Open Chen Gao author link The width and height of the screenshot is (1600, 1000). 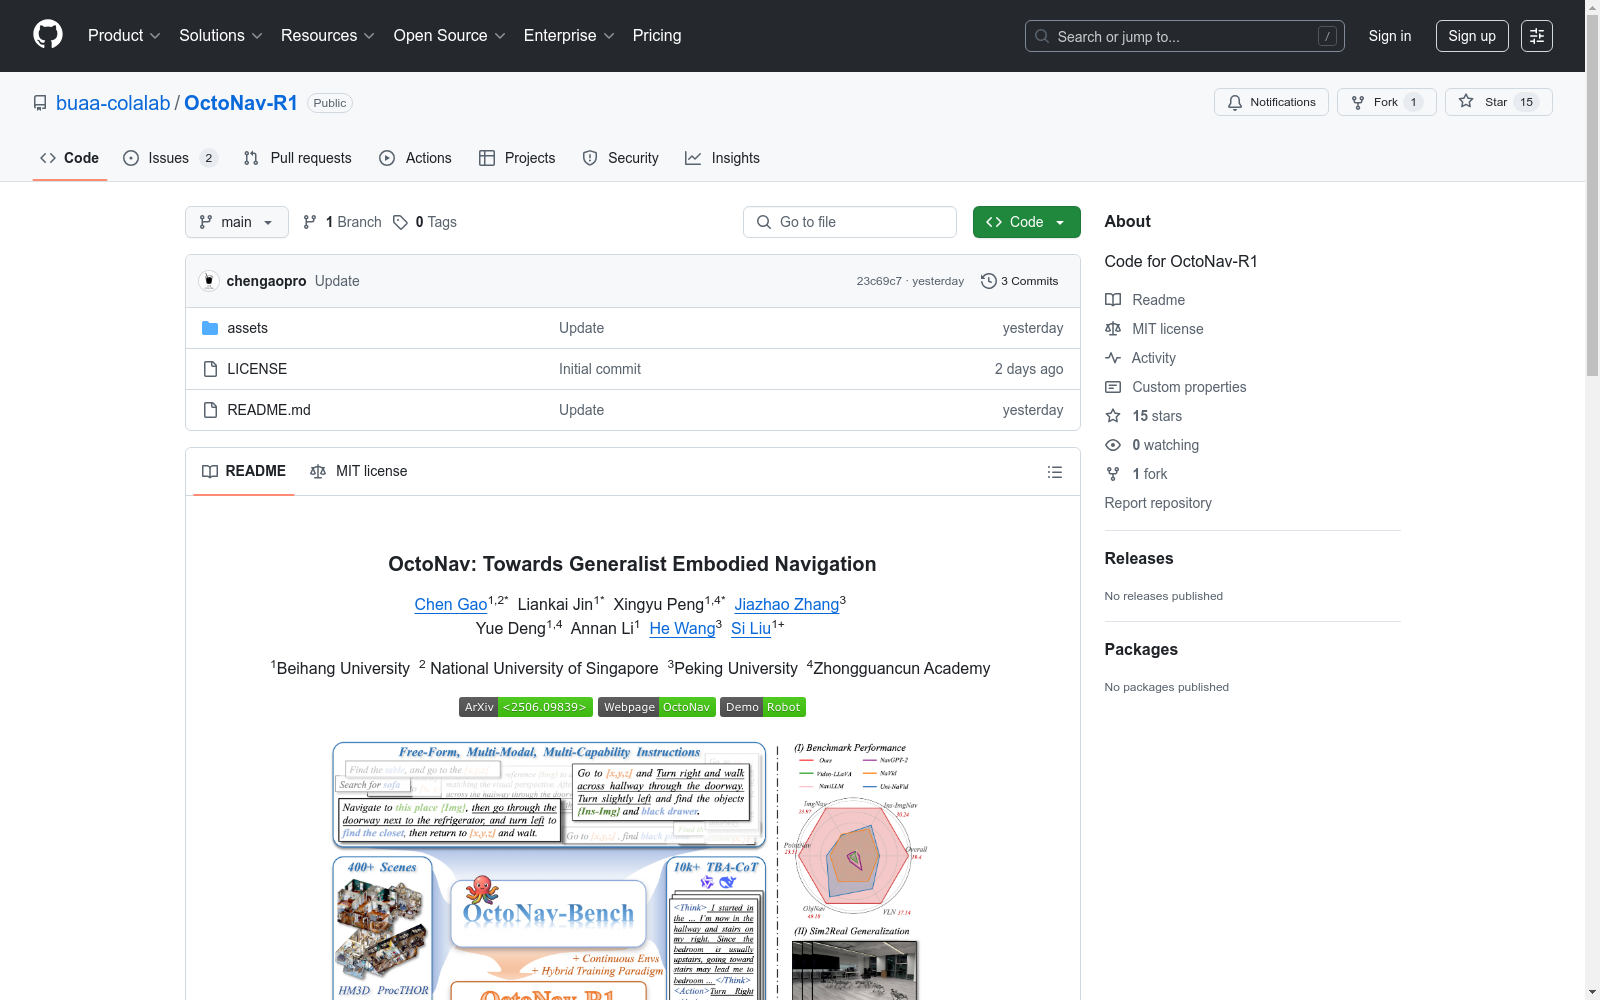click(451, 604)
